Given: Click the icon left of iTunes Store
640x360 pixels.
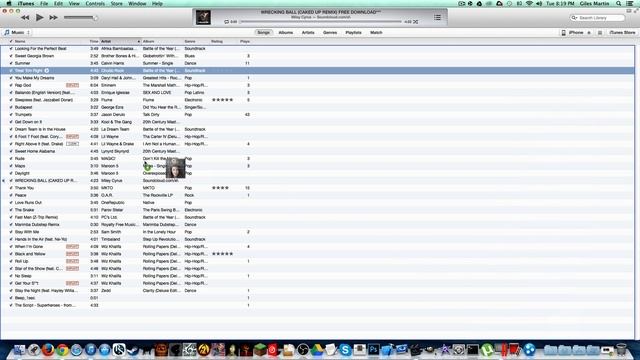Looking at the screenshot, I should 600,33.
